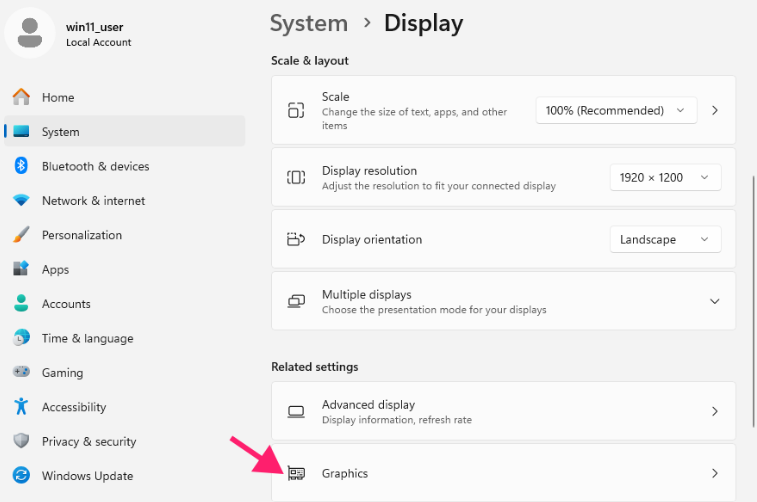Go to Home settings page

(125, 97)
